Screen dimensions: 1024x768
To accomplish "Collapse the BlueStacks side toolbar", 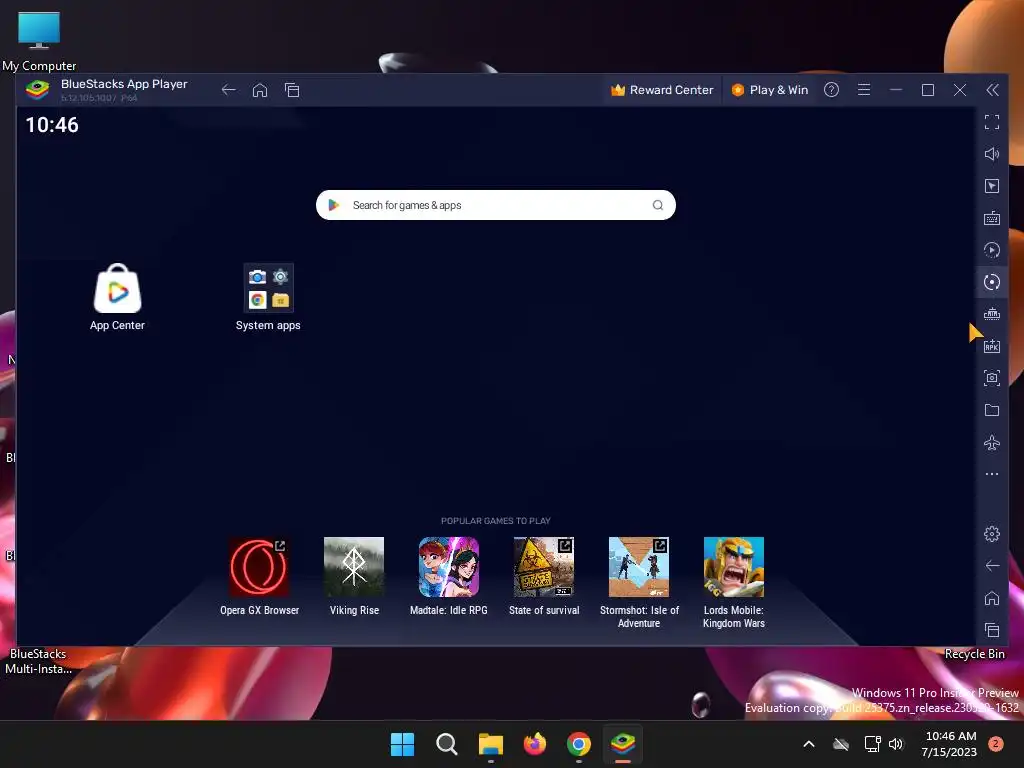I will (992, 90).
